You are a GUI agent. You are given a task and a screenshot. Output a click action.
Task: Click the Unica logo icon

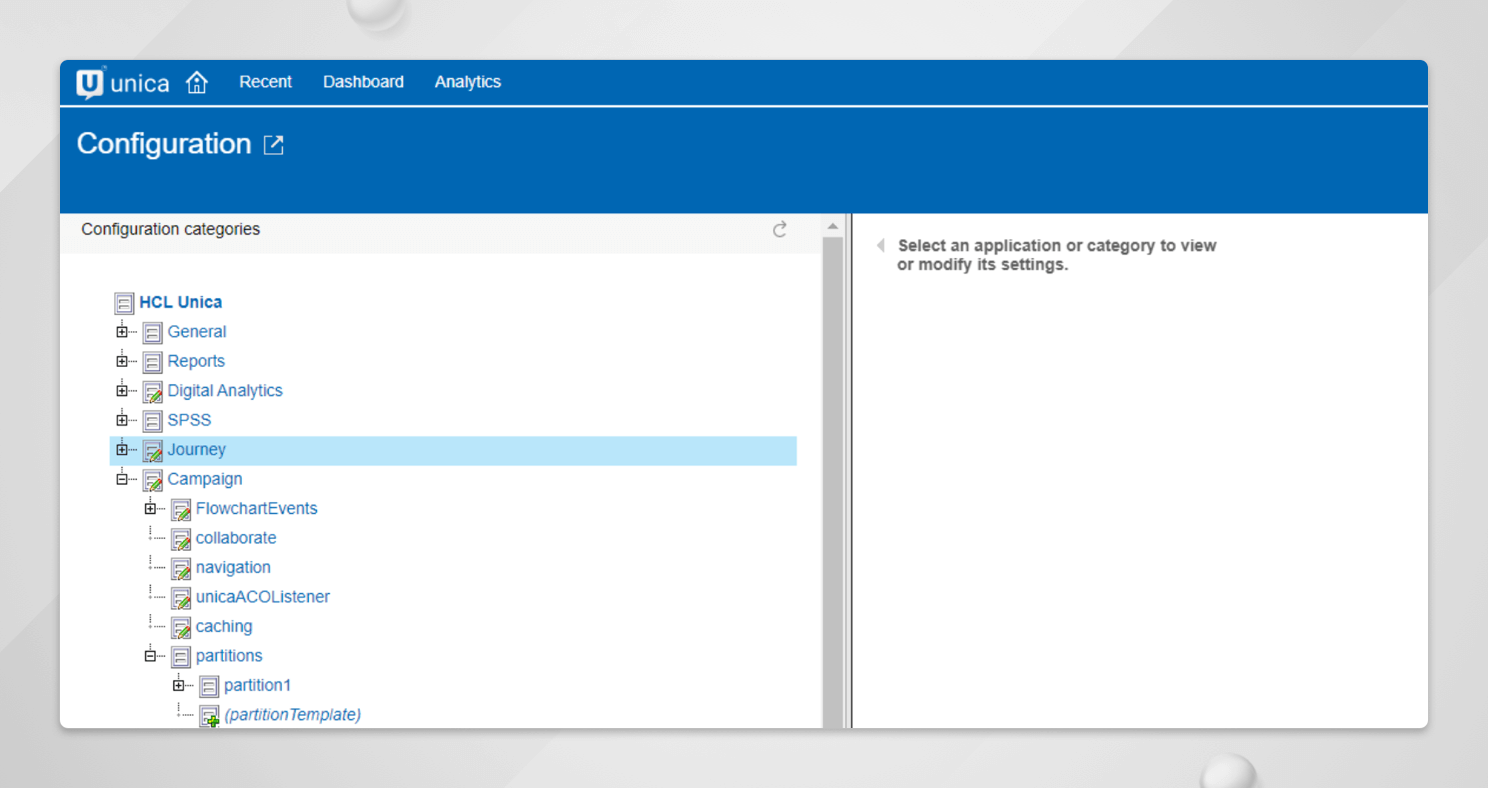[x=90, y=83]
